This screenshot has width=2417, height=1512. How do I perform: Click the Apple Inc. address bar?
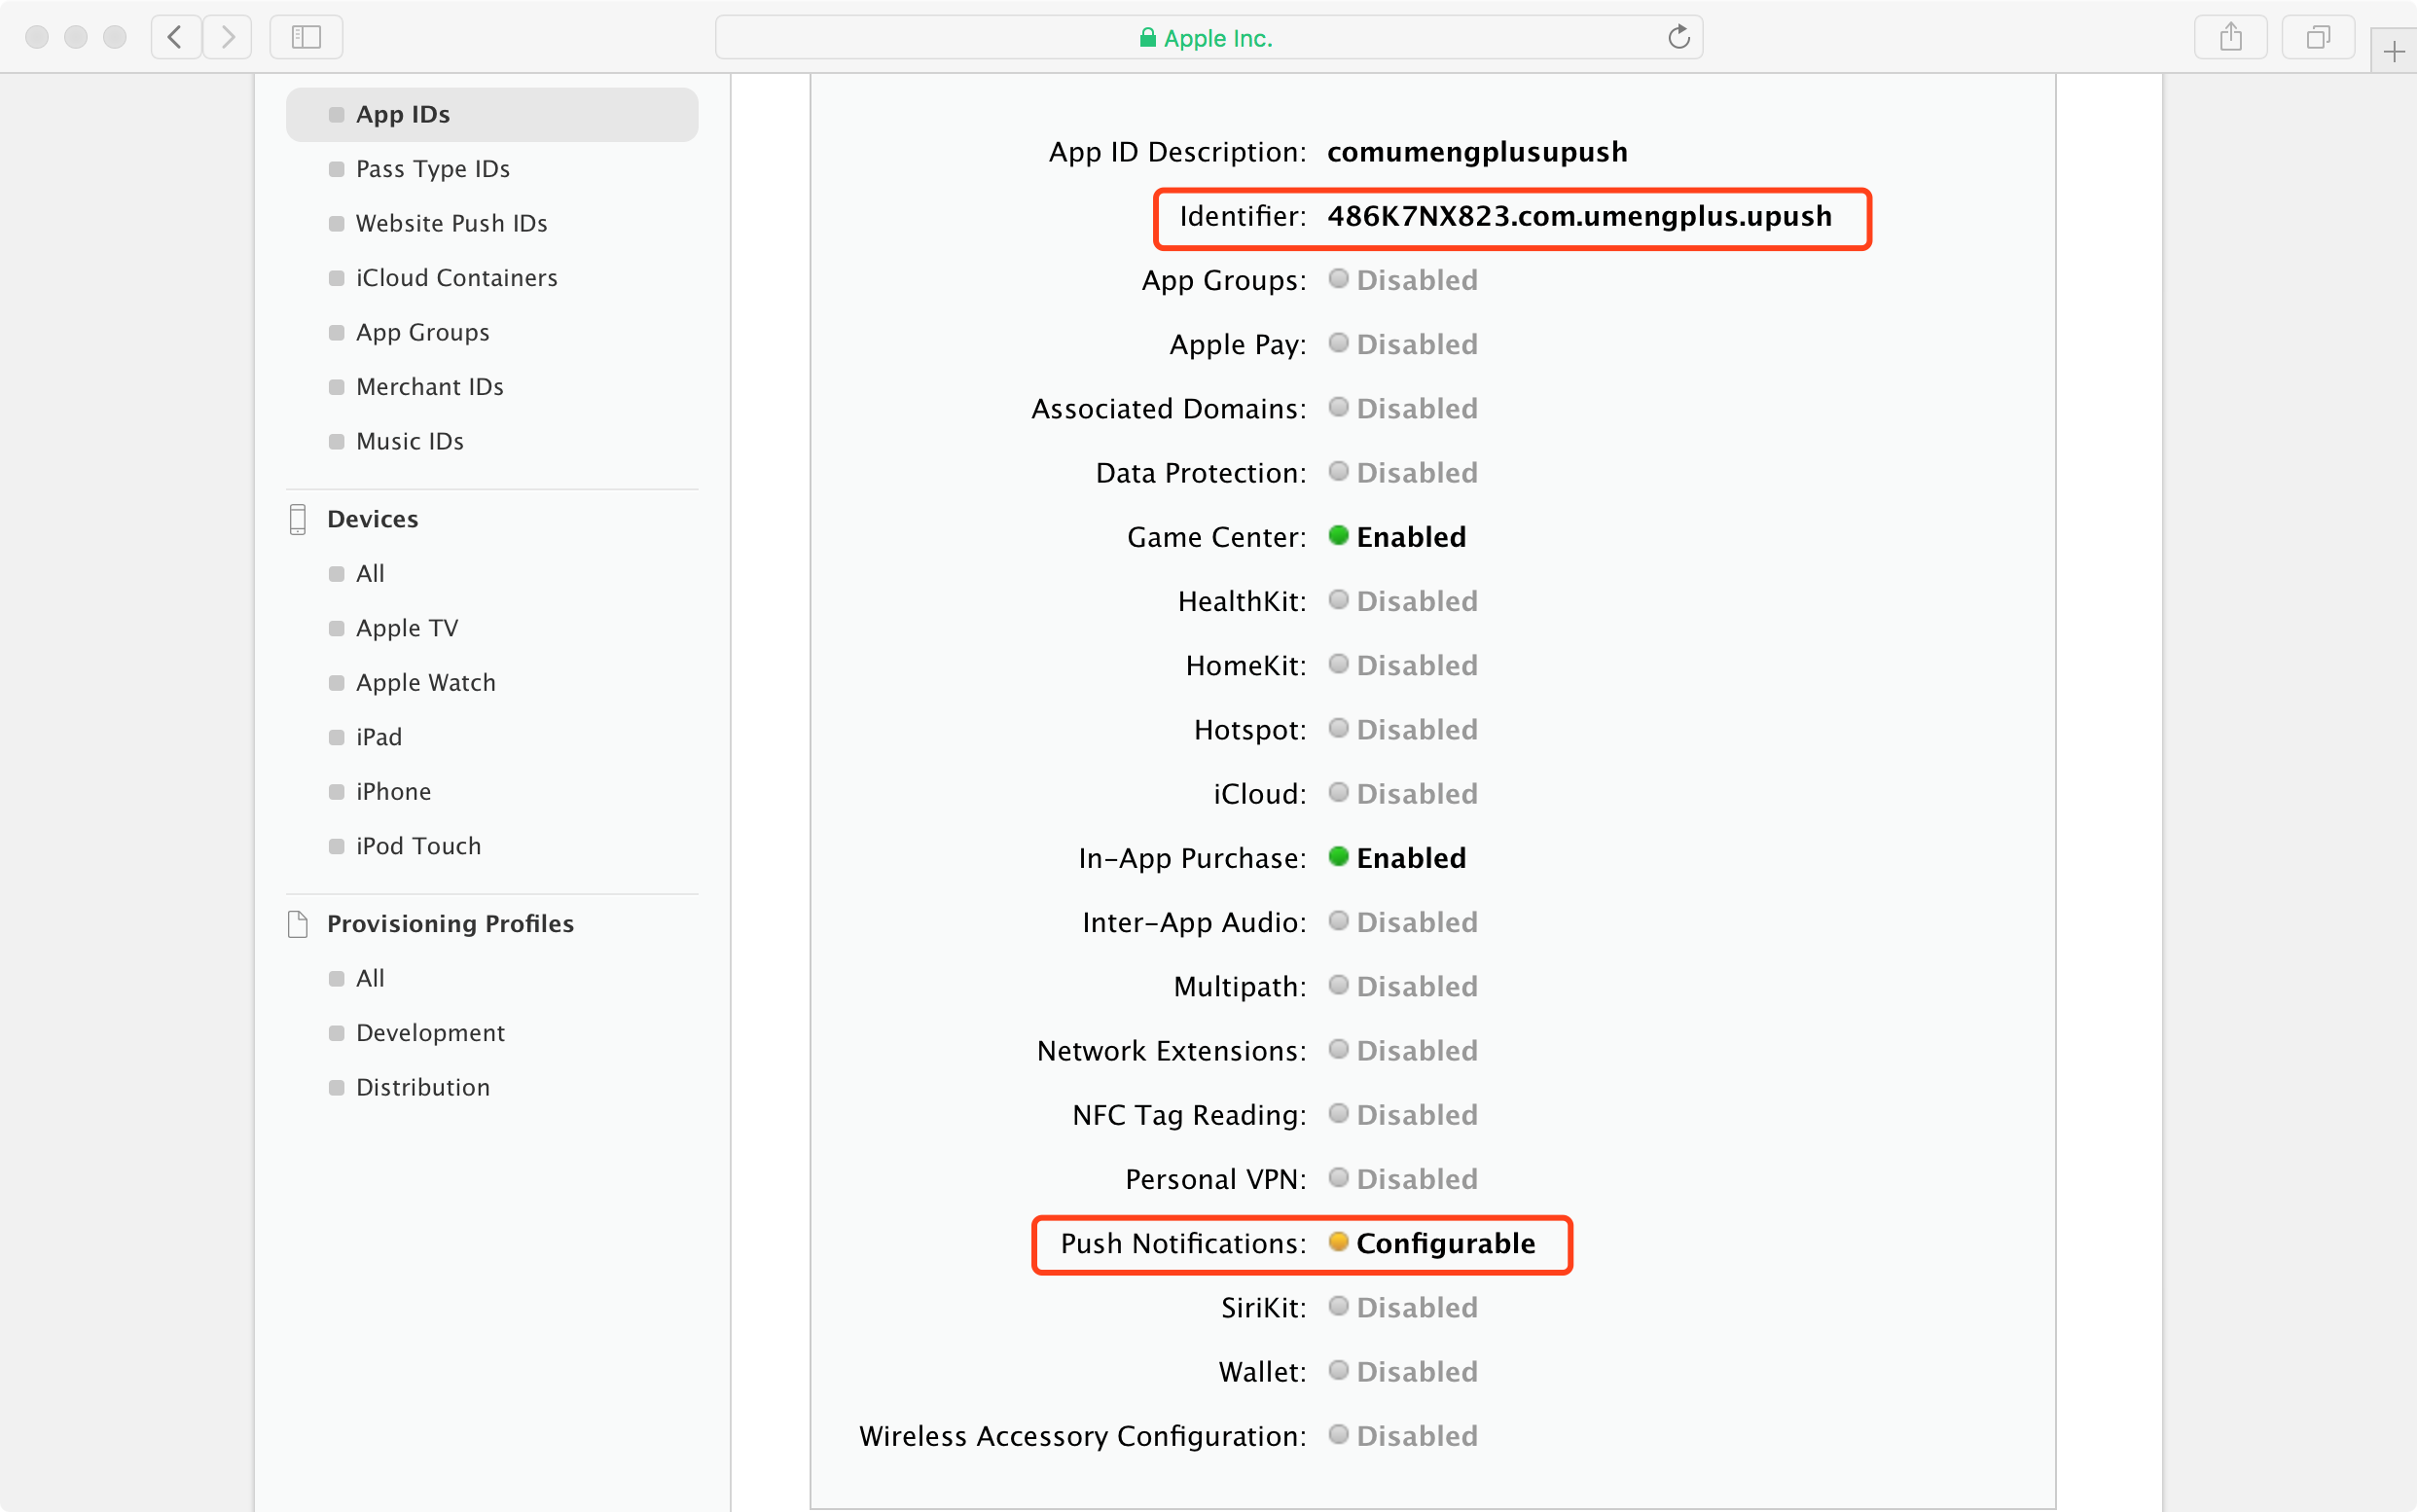coord(1208,38)
